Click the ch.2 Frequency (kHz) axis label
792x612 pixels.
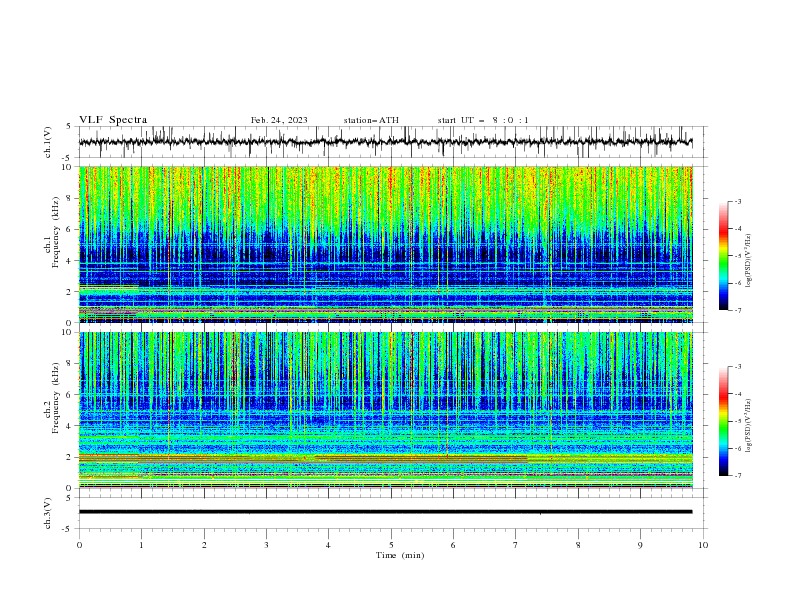point(52,398)
